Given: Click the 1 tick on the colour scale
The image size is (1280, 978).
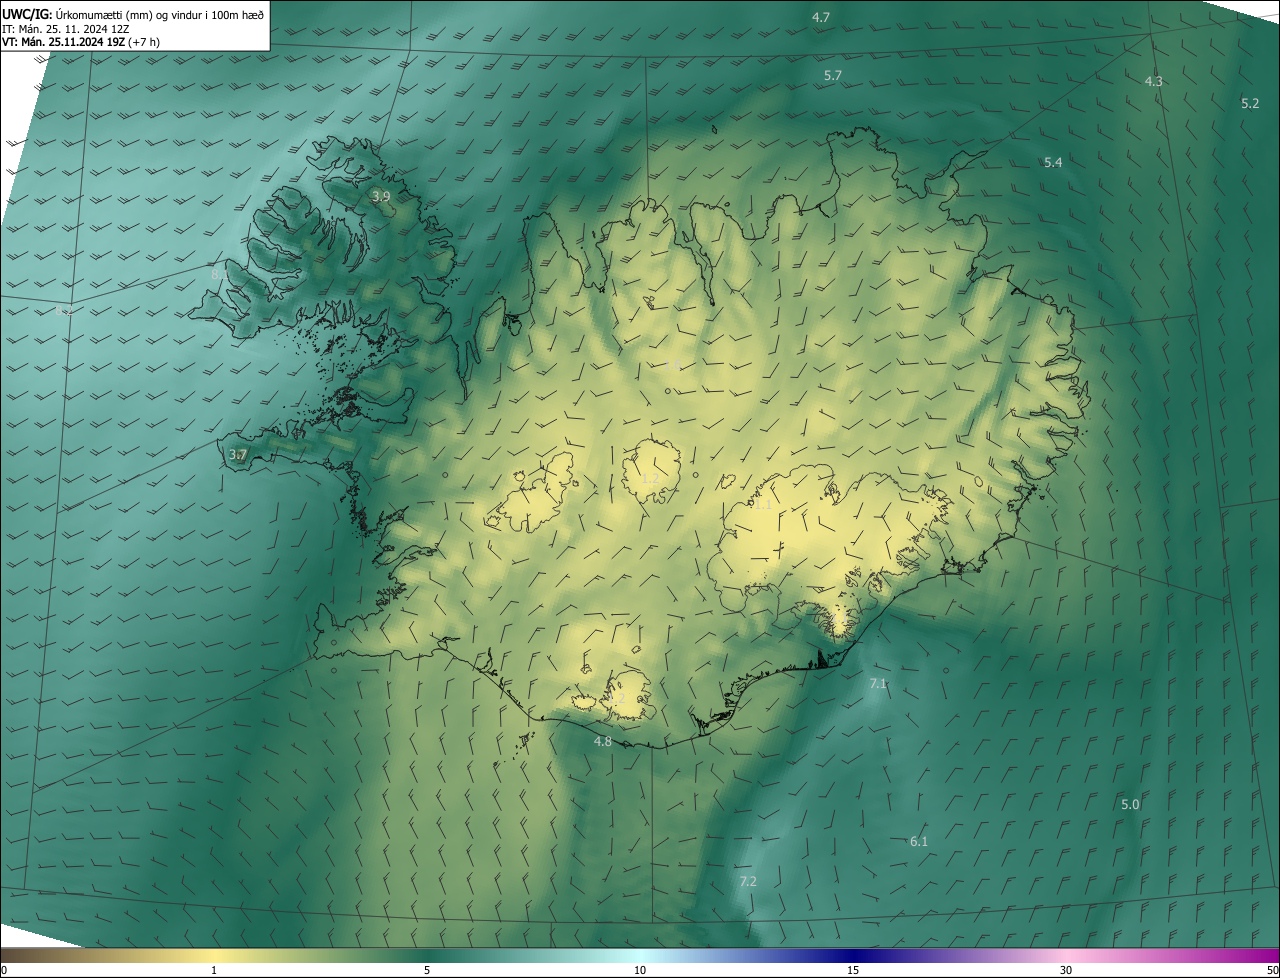Looking at the screenshot, I should pos(214,970).
